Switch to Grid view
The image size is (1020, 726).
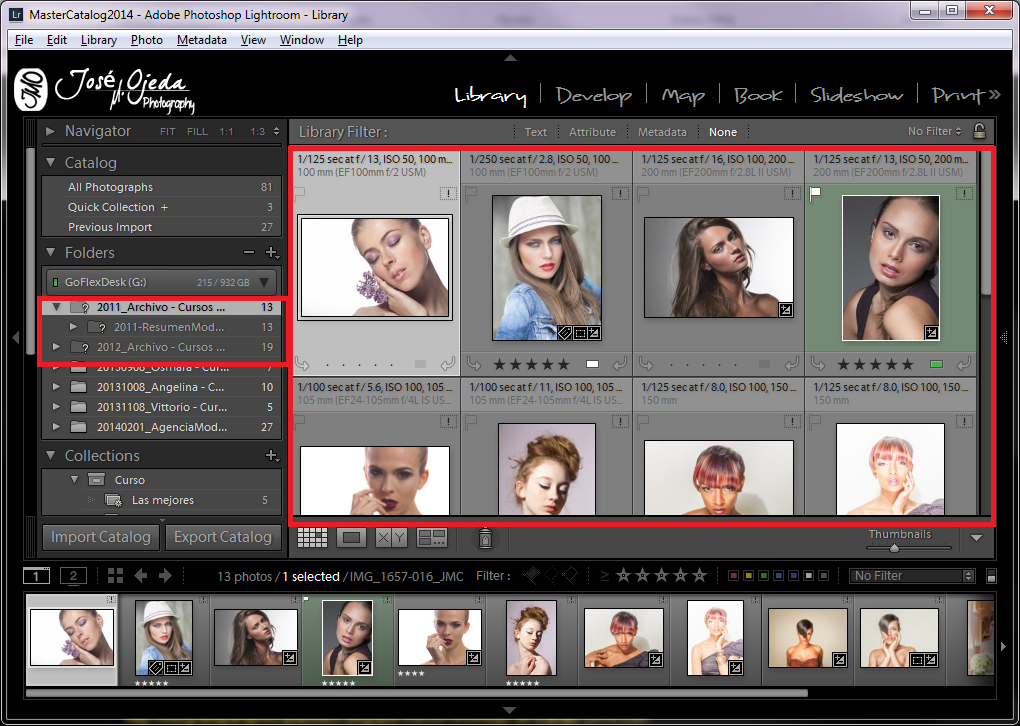coord(312,537)
